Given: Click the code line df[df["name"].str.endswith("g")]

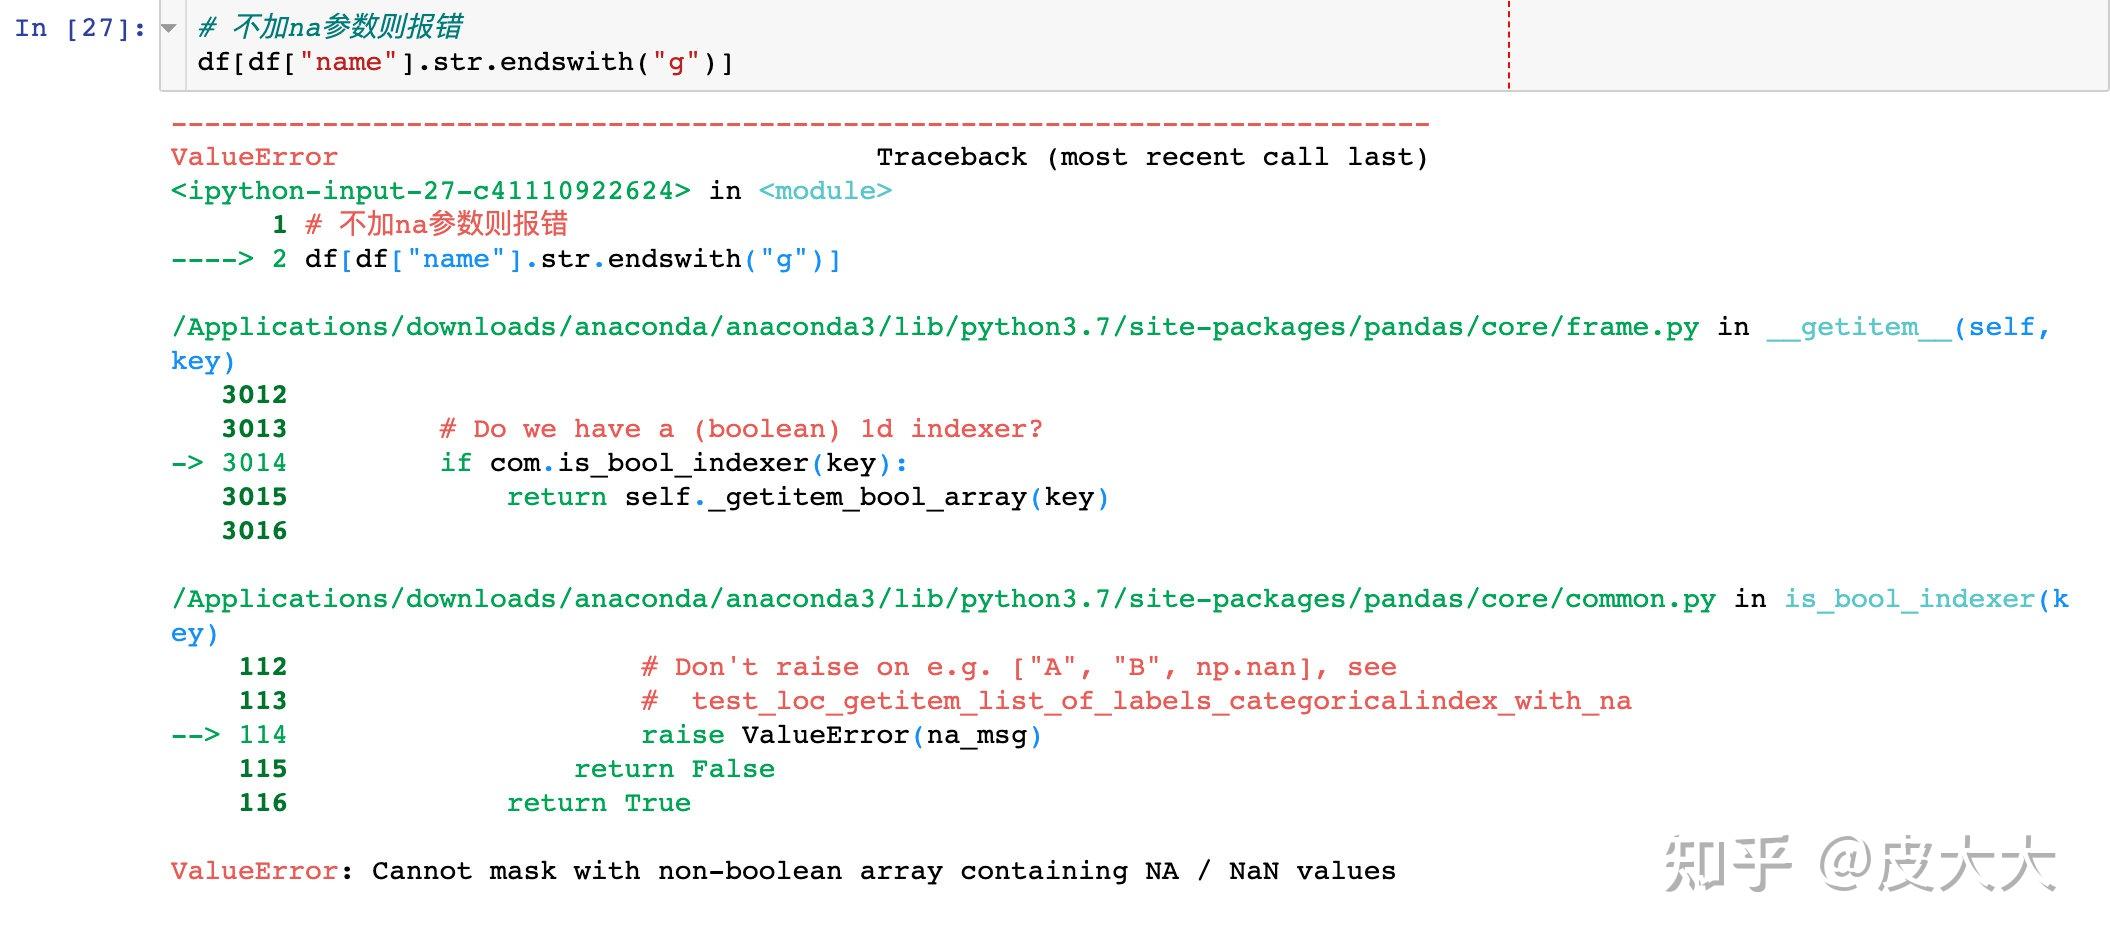Looking at the screenshot, I should [x=466, y=63].
